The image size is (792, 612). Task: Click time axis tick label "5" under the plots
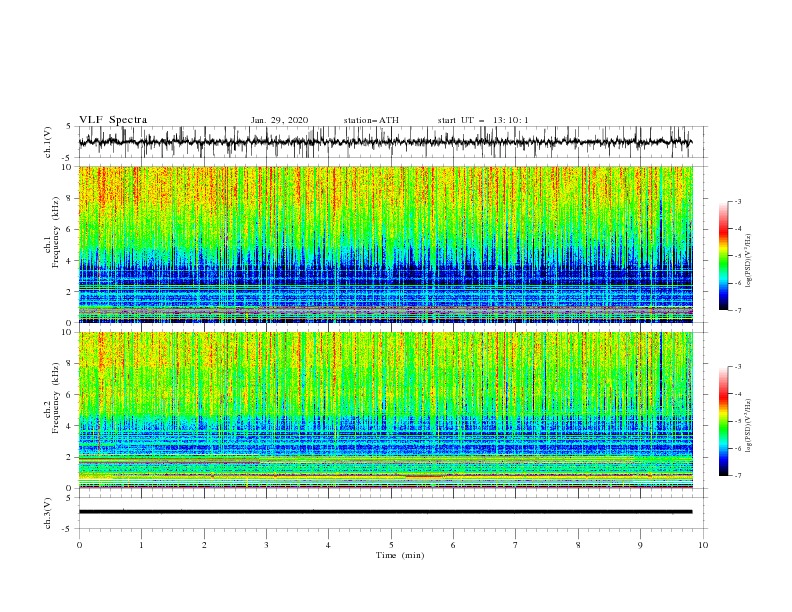tap(391, 545)
